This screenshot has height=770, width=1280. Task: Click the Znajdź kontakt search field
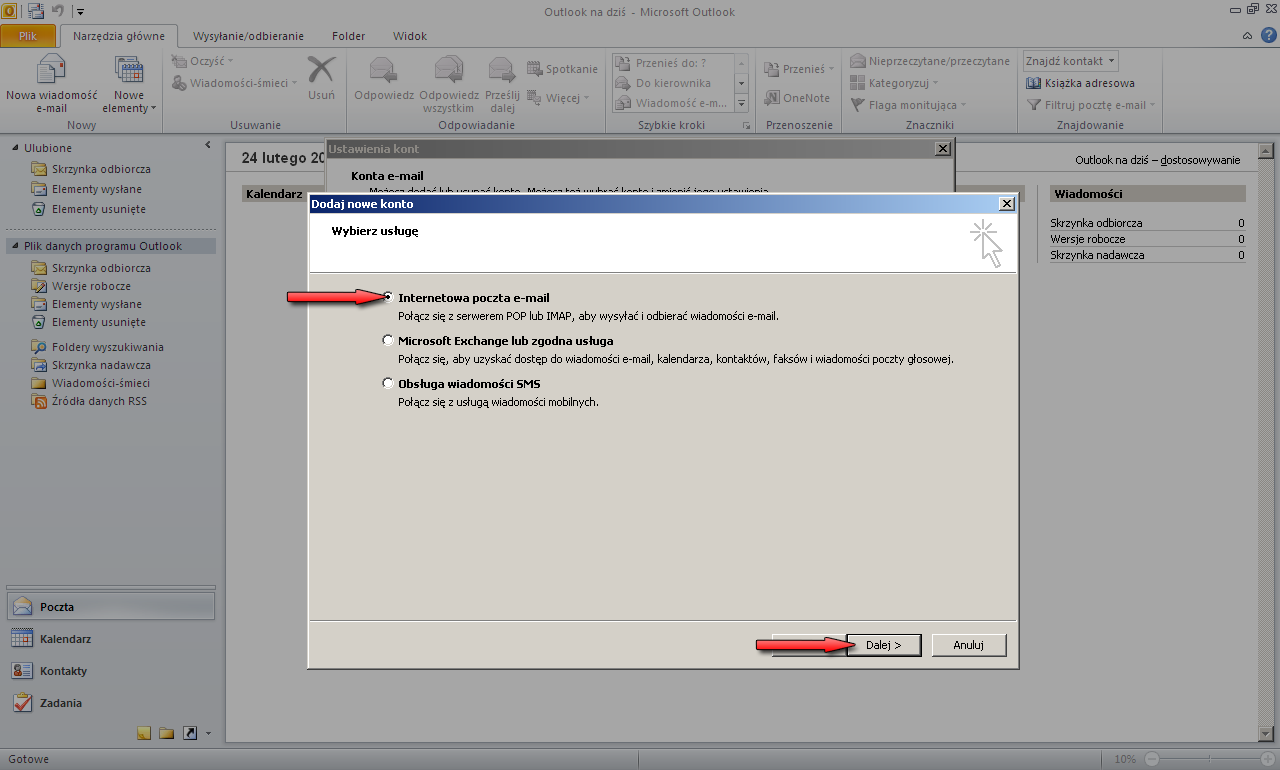1070,61
